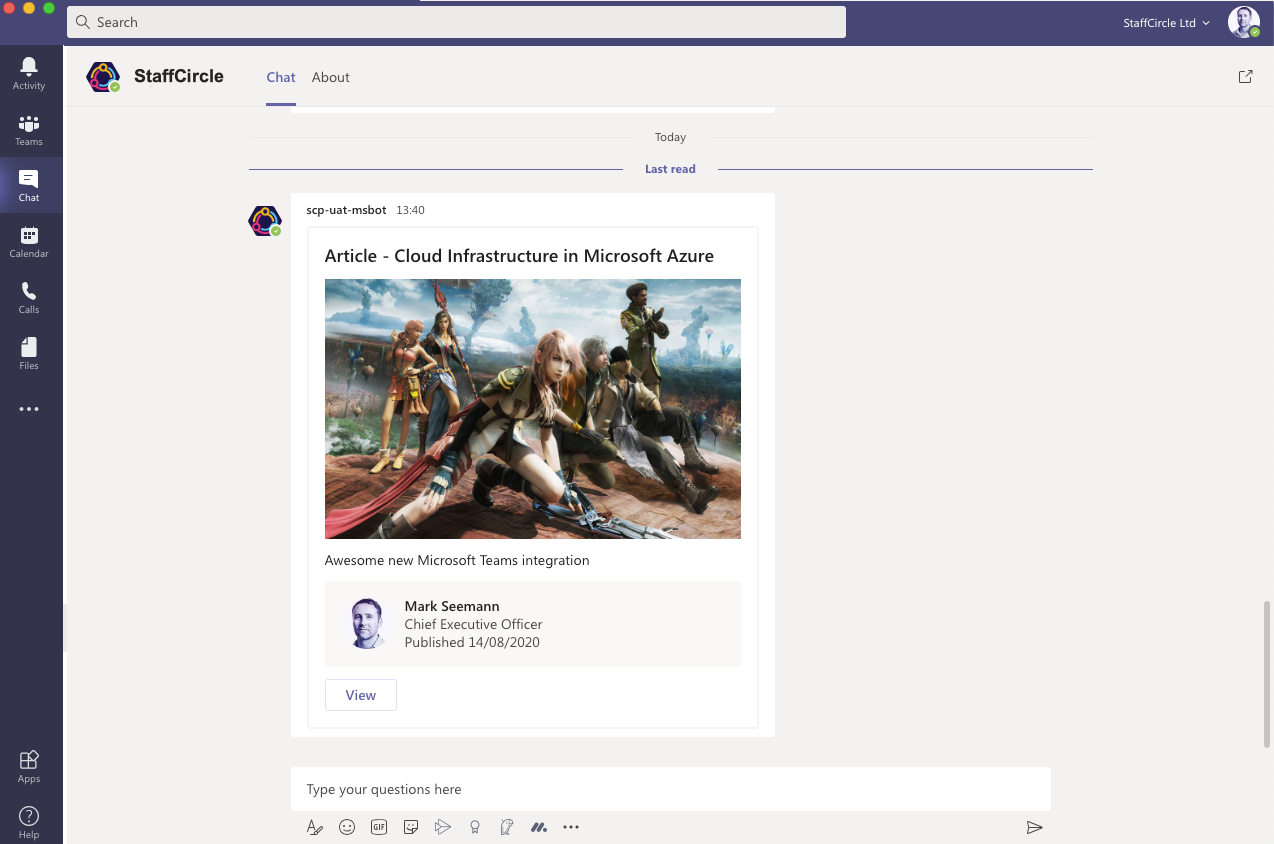Viewport: 1274px width, 844px height.
Task: Open Help in the sidebar
Action: click(x=29, y=822)
